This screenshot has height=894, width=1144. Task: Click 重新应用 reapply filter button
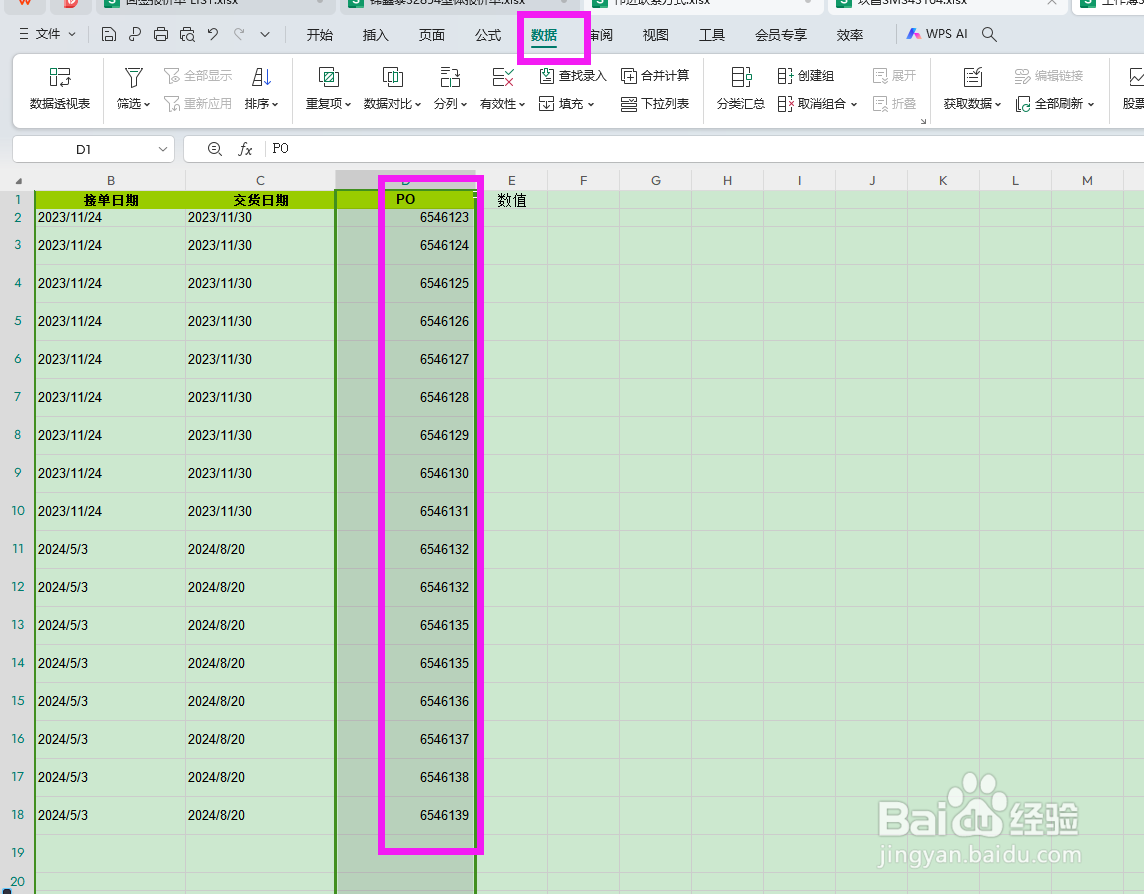198,104
